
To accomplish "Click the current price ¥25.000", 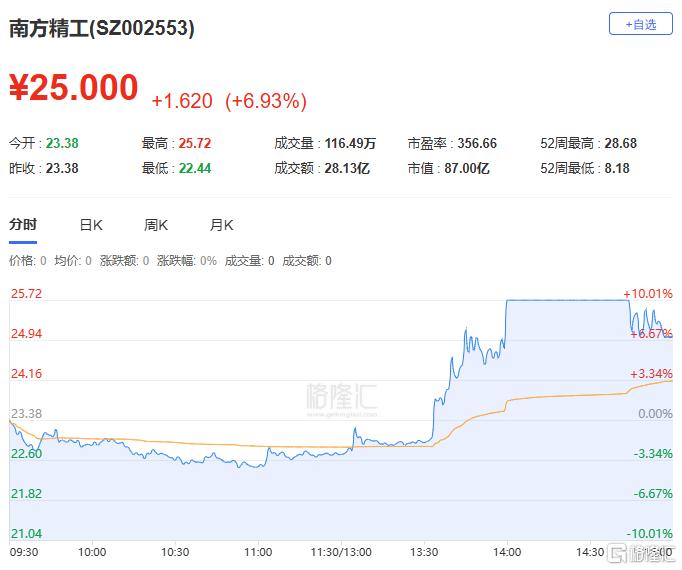I will tap(74, 87).
